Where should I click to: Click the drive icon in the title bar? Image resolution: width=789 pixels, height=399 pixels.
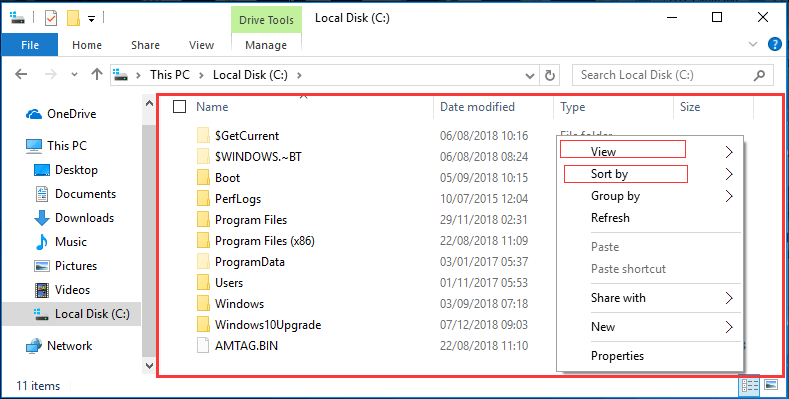click(x=17, y=19)
